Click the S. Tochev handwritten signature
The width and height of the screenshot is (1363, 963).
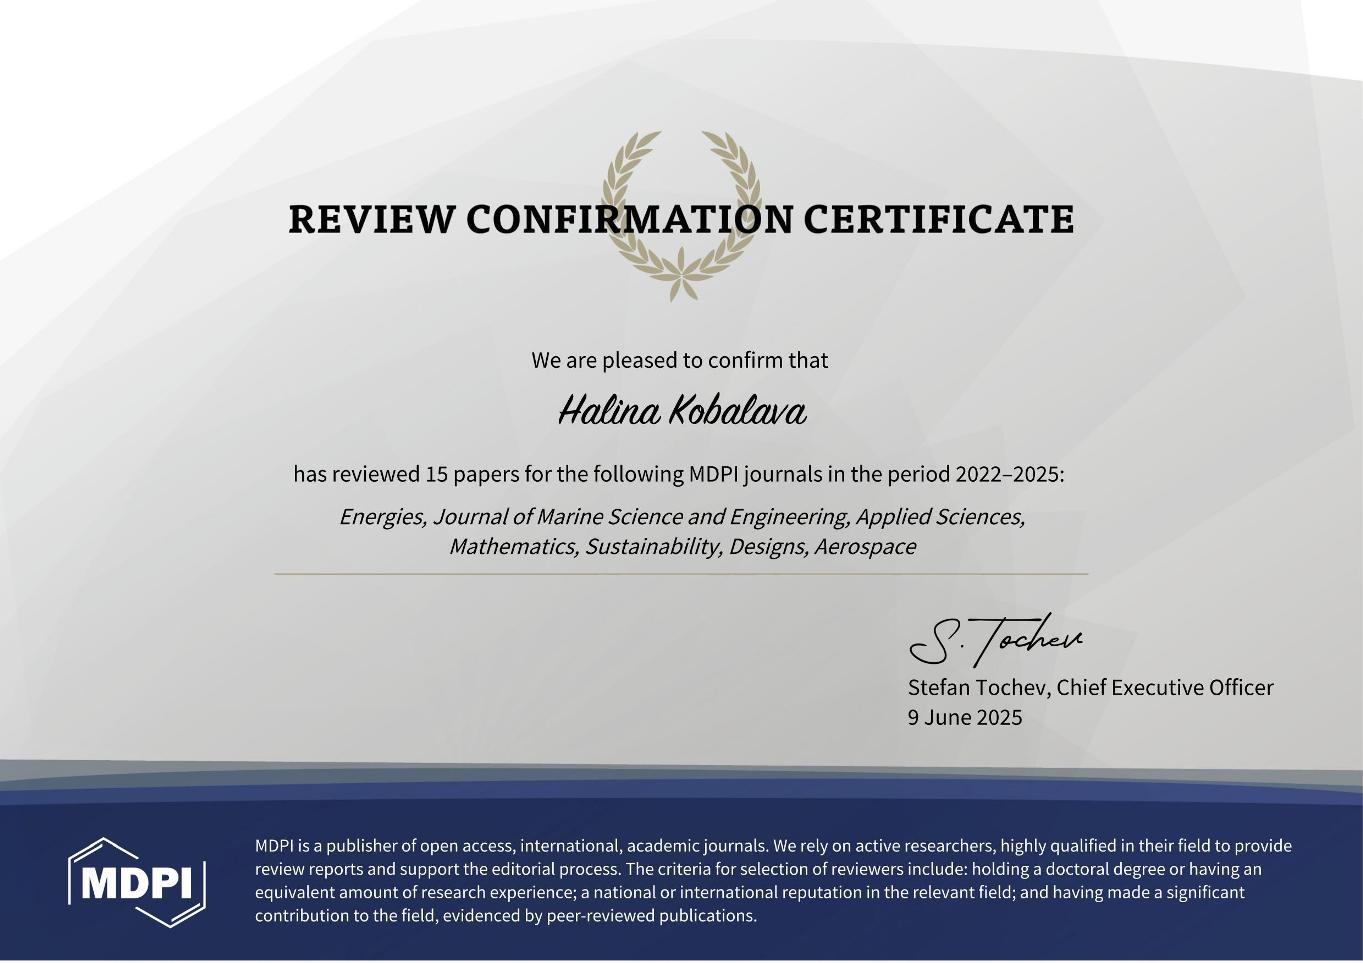click(x=996, y=640)
